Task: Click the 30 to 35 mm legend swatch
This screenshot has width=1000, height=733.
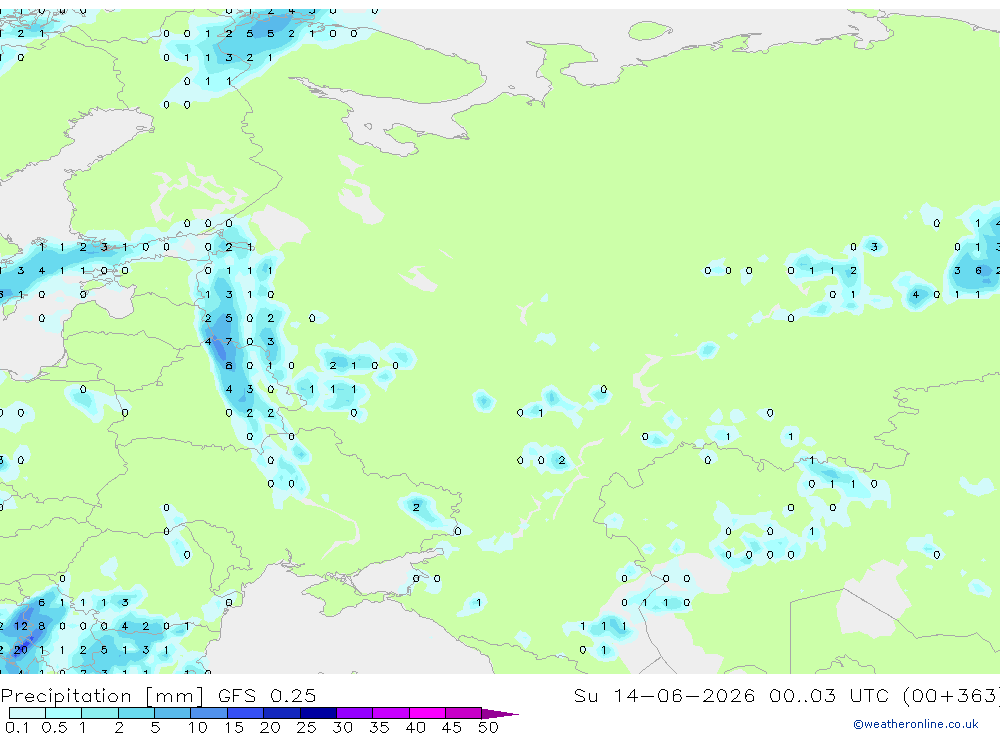Action: (x=355, y=713)
